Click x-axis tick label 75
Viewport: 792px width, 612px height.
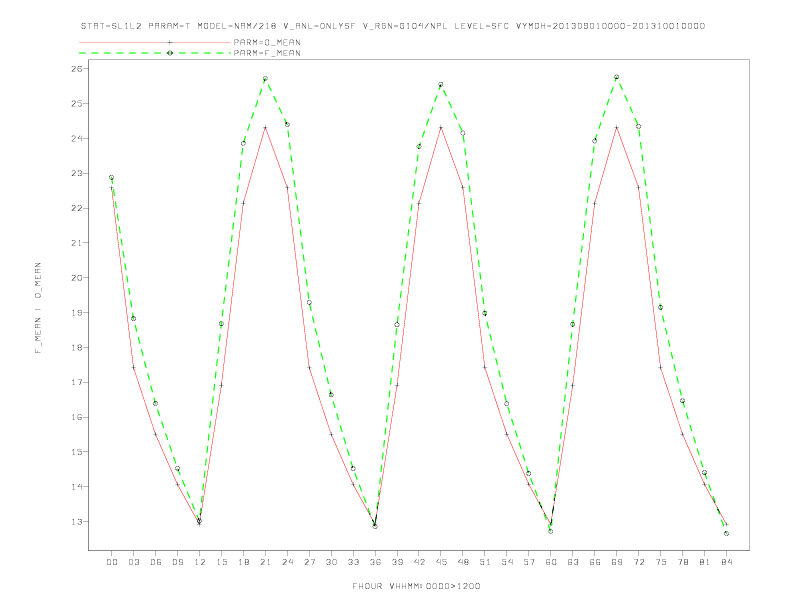(x=661, y=562)
